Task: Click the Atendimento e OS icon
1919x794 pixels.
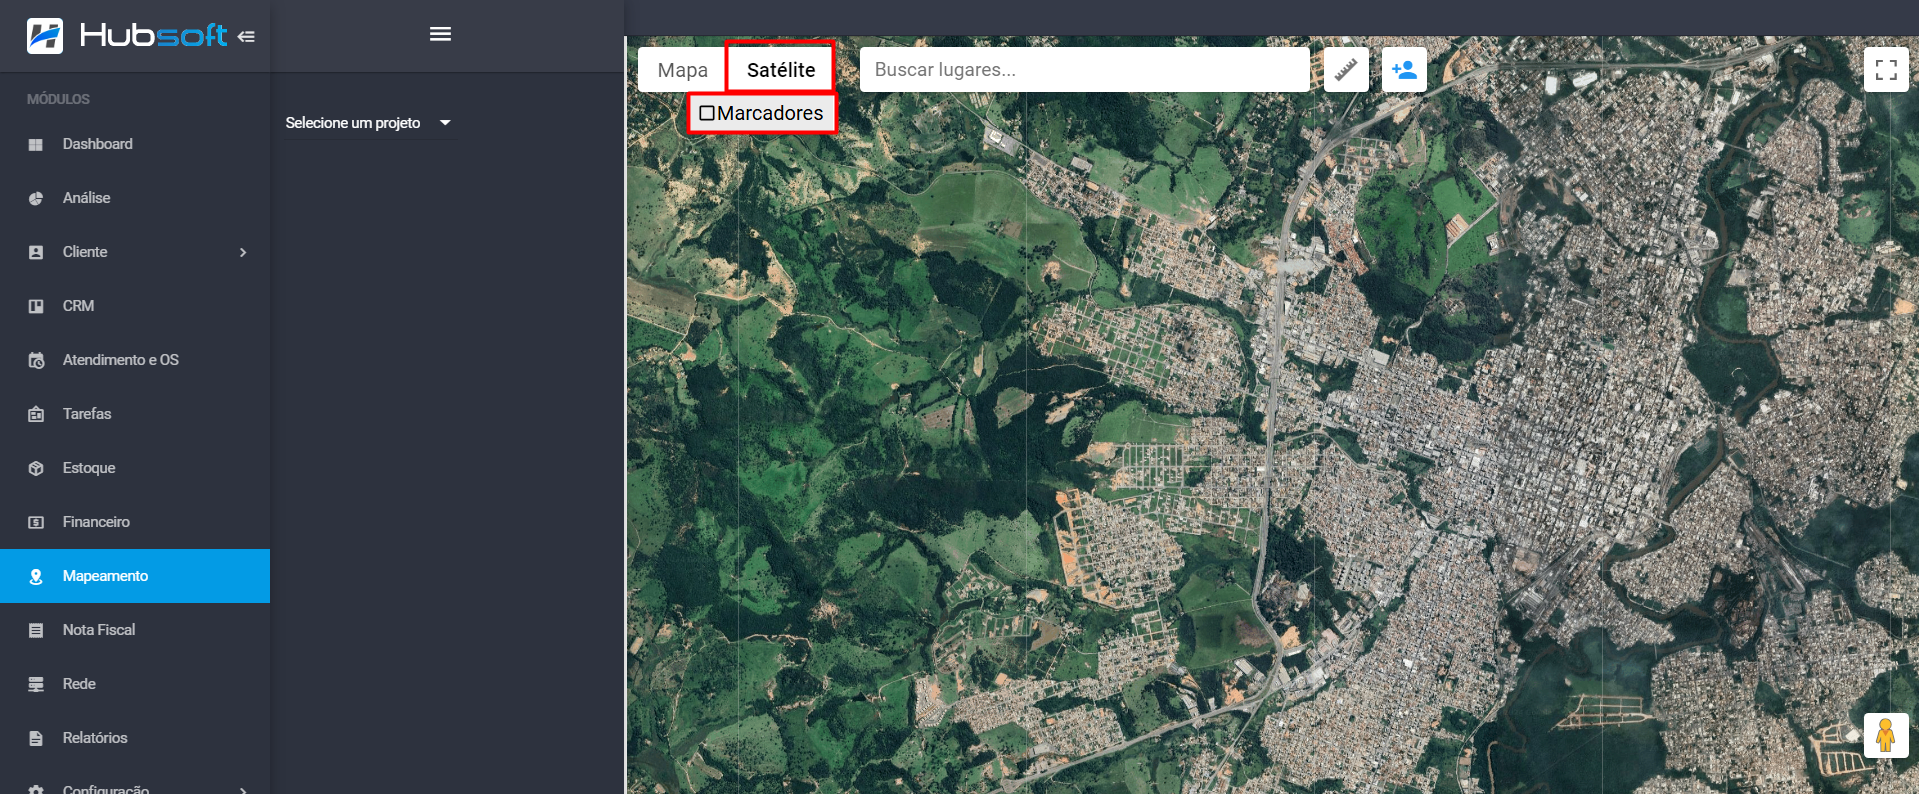Action: 36,360
